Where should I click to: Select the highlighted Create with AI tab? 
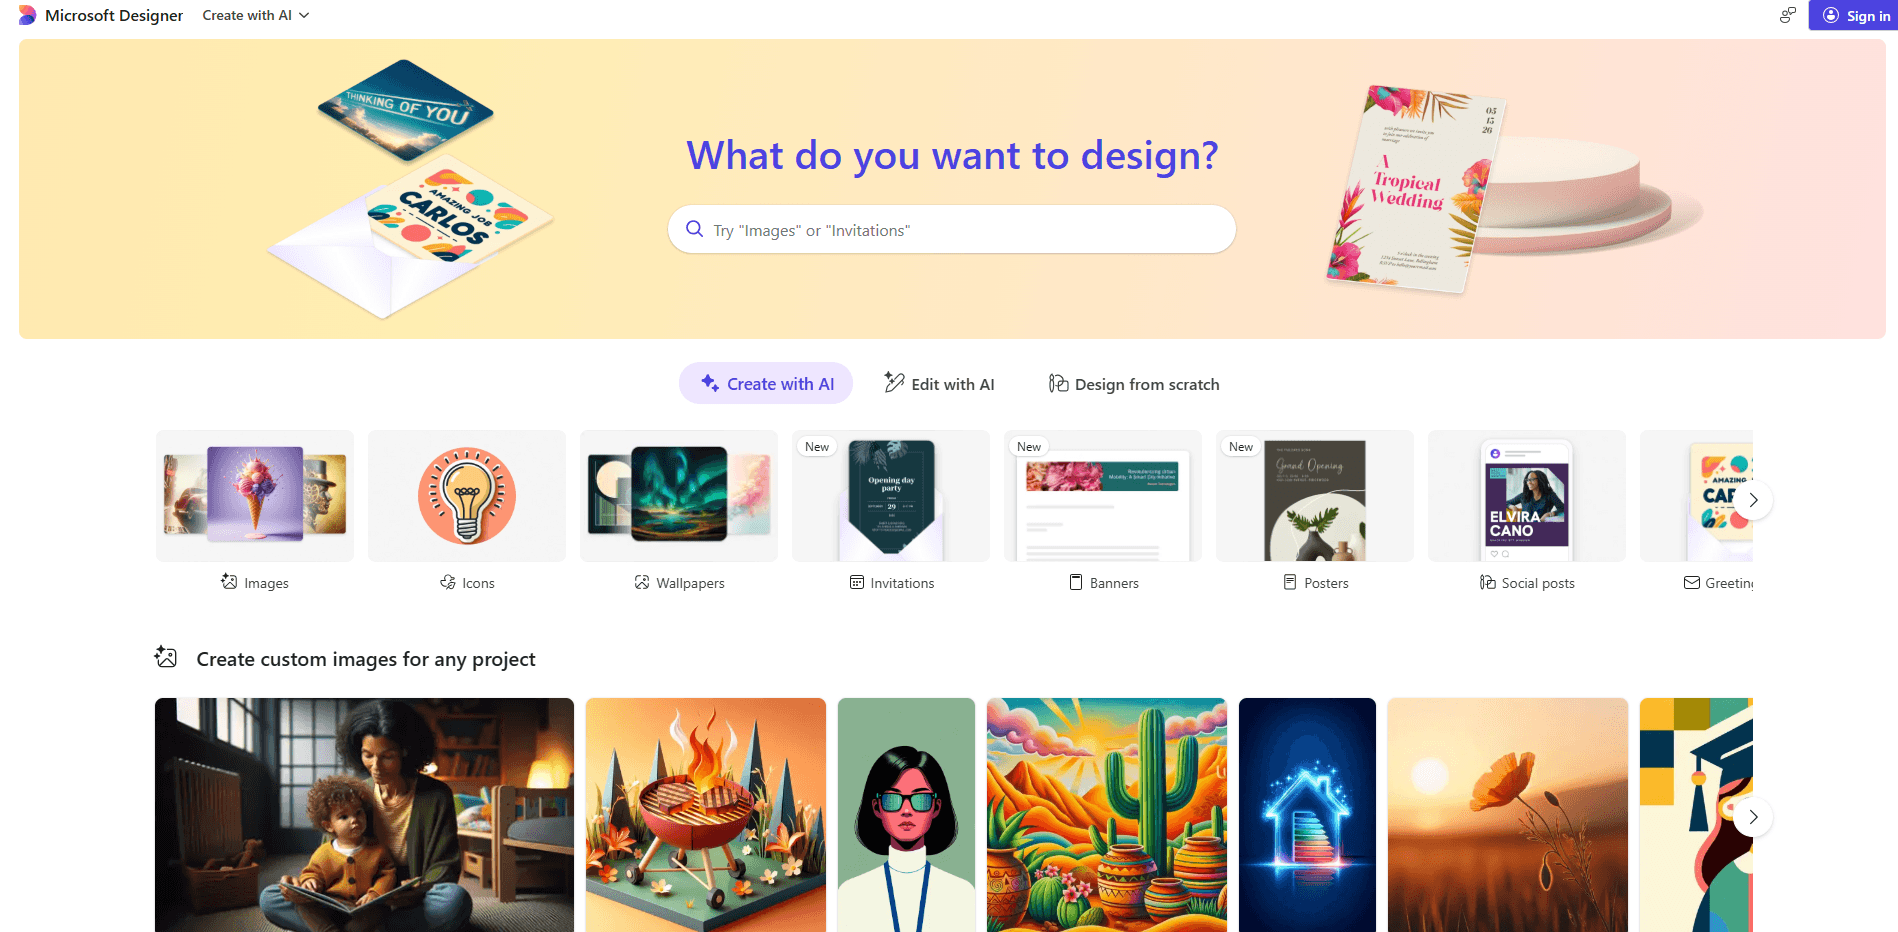[x=766, y=384]
